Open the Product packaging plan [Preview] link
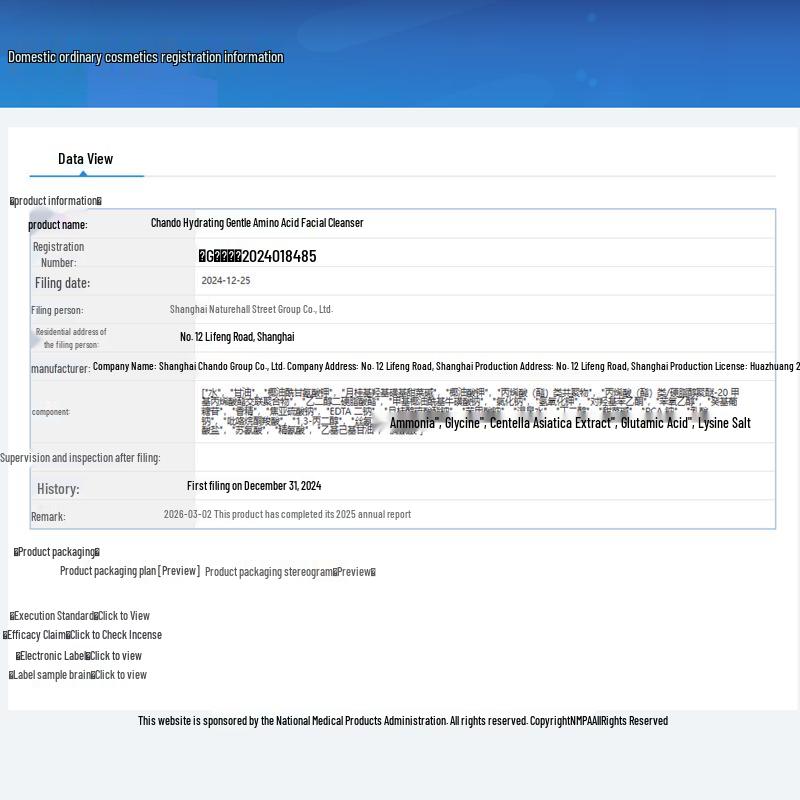Viewport: 800px width, 800px height. 130,571
